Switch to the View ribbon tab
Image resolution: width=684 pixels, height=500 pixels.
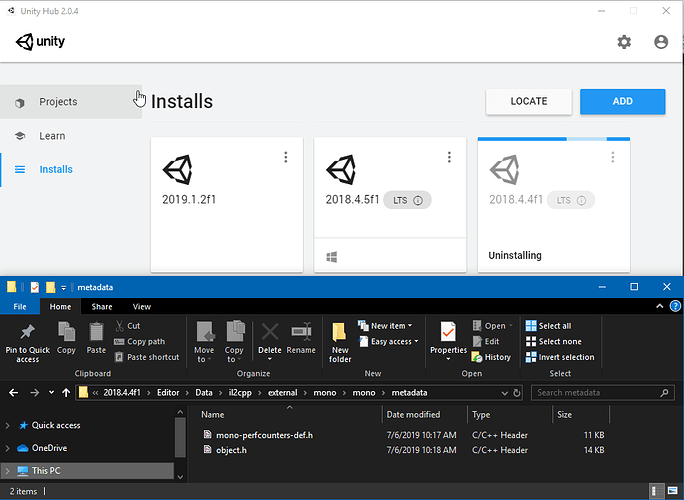142,307
